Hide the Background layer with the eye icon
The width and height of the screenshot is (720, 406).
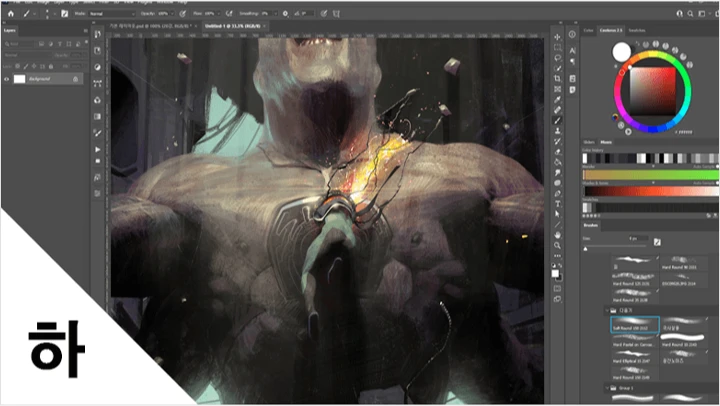tap(6, 79)
